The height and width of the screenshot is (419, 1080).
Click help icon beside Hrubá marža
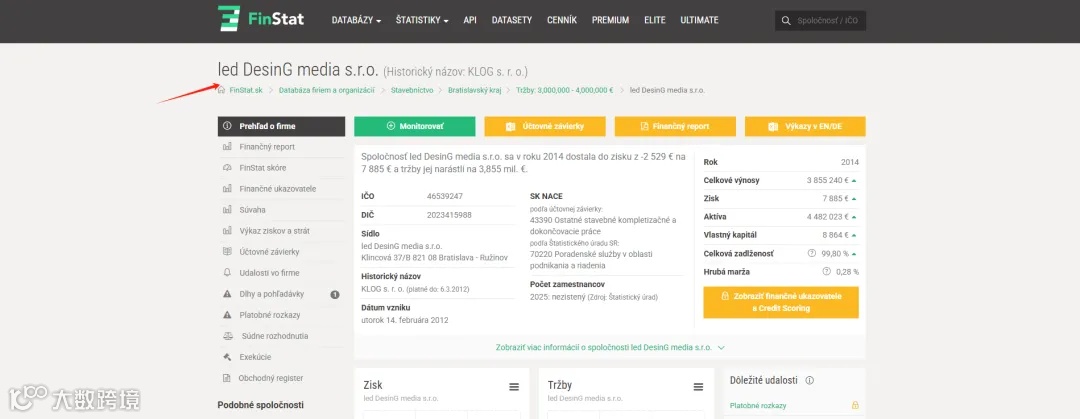(826, 272)
